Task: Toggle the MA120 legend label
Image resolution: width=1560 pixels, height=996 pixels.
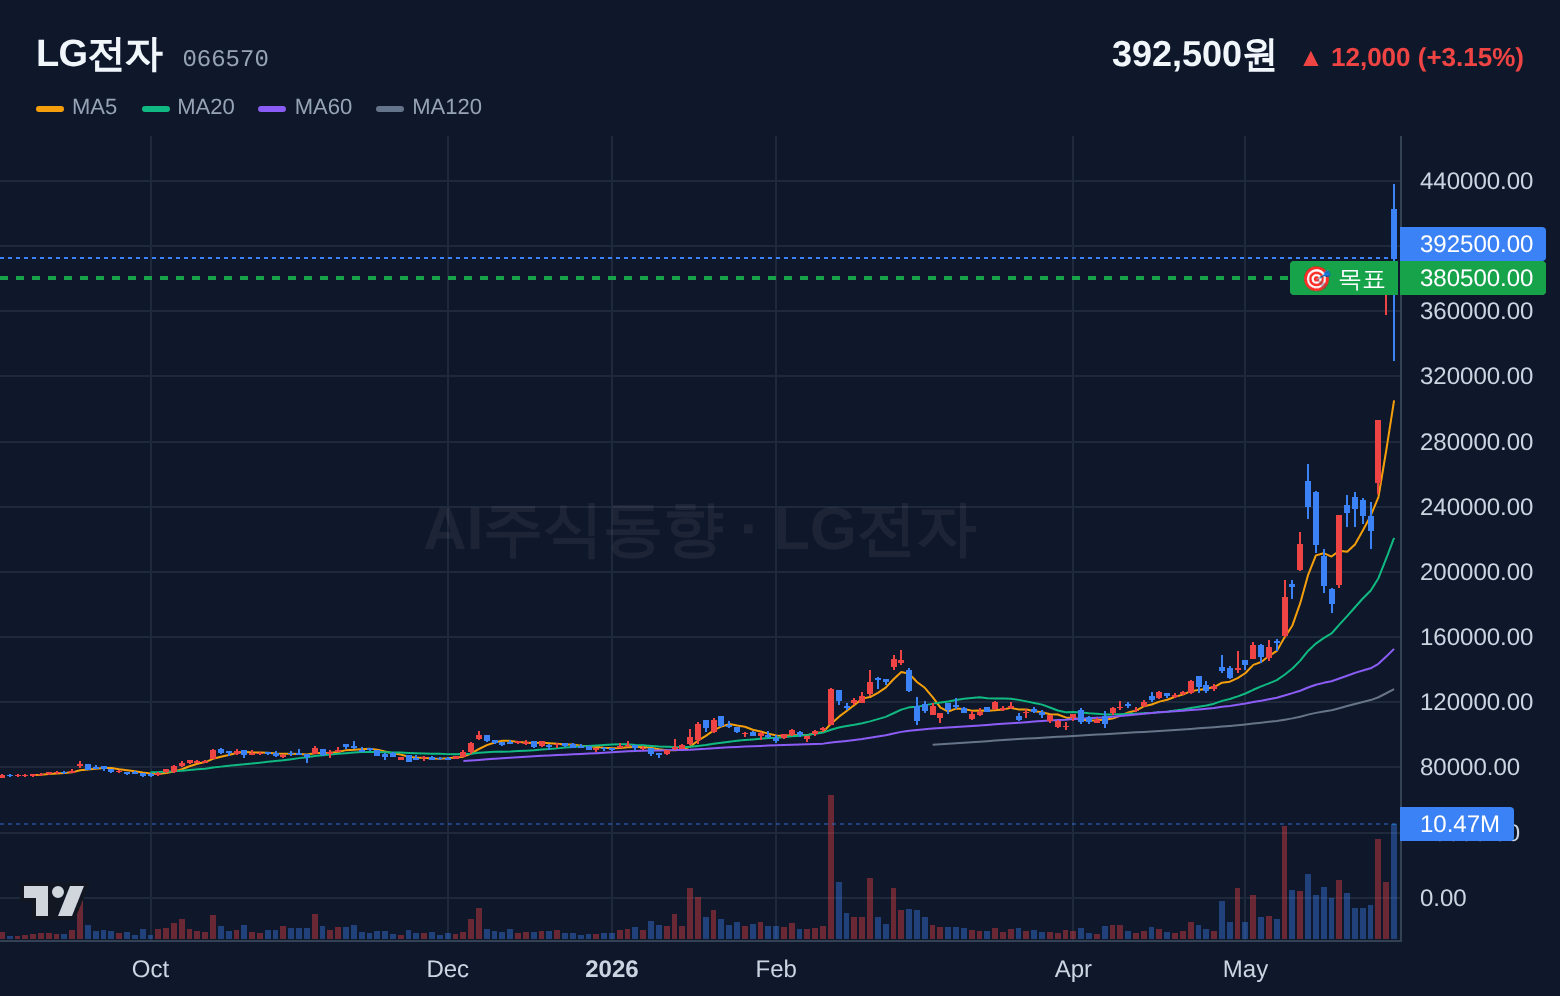Action: (447, 107)
